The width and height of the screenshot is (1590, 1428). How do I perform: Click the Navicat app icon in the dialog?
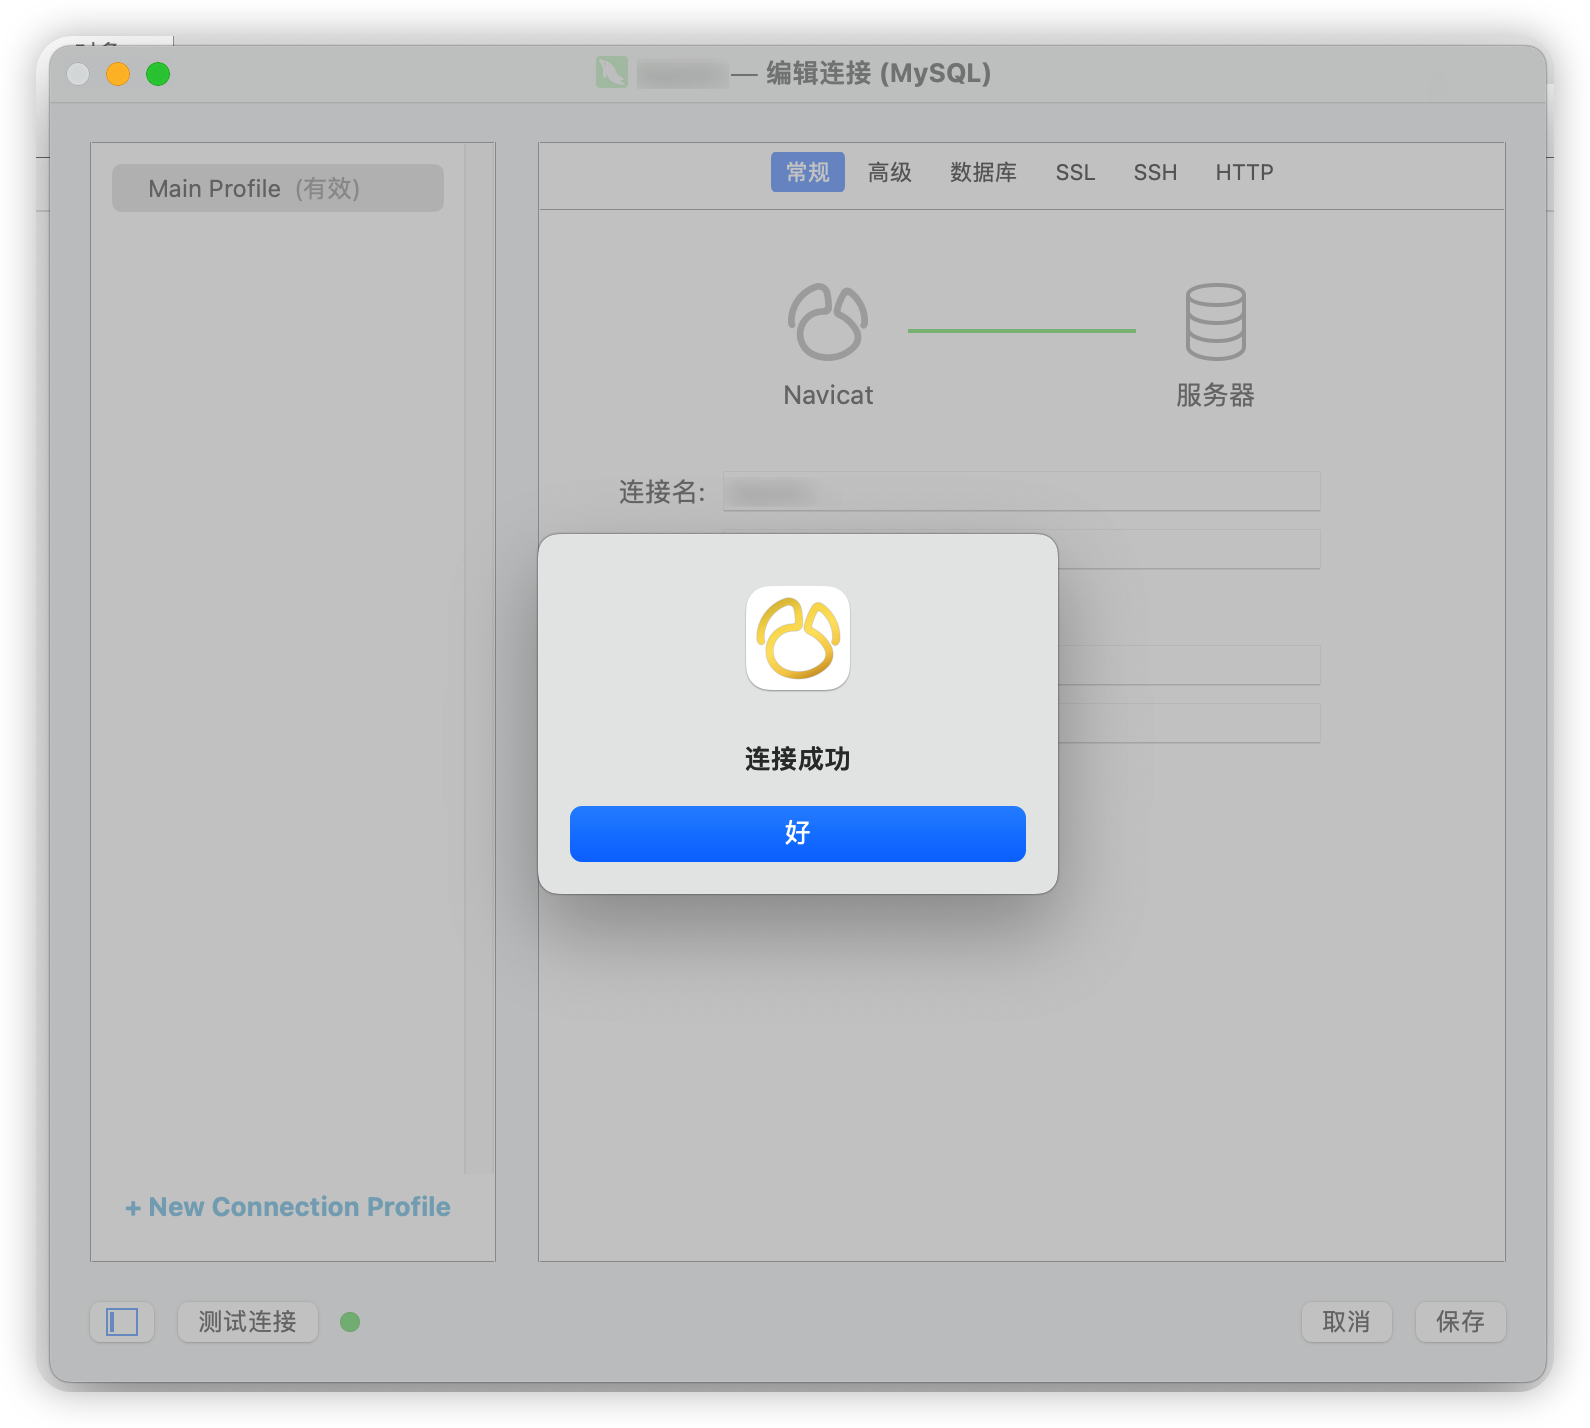point(798,638)
